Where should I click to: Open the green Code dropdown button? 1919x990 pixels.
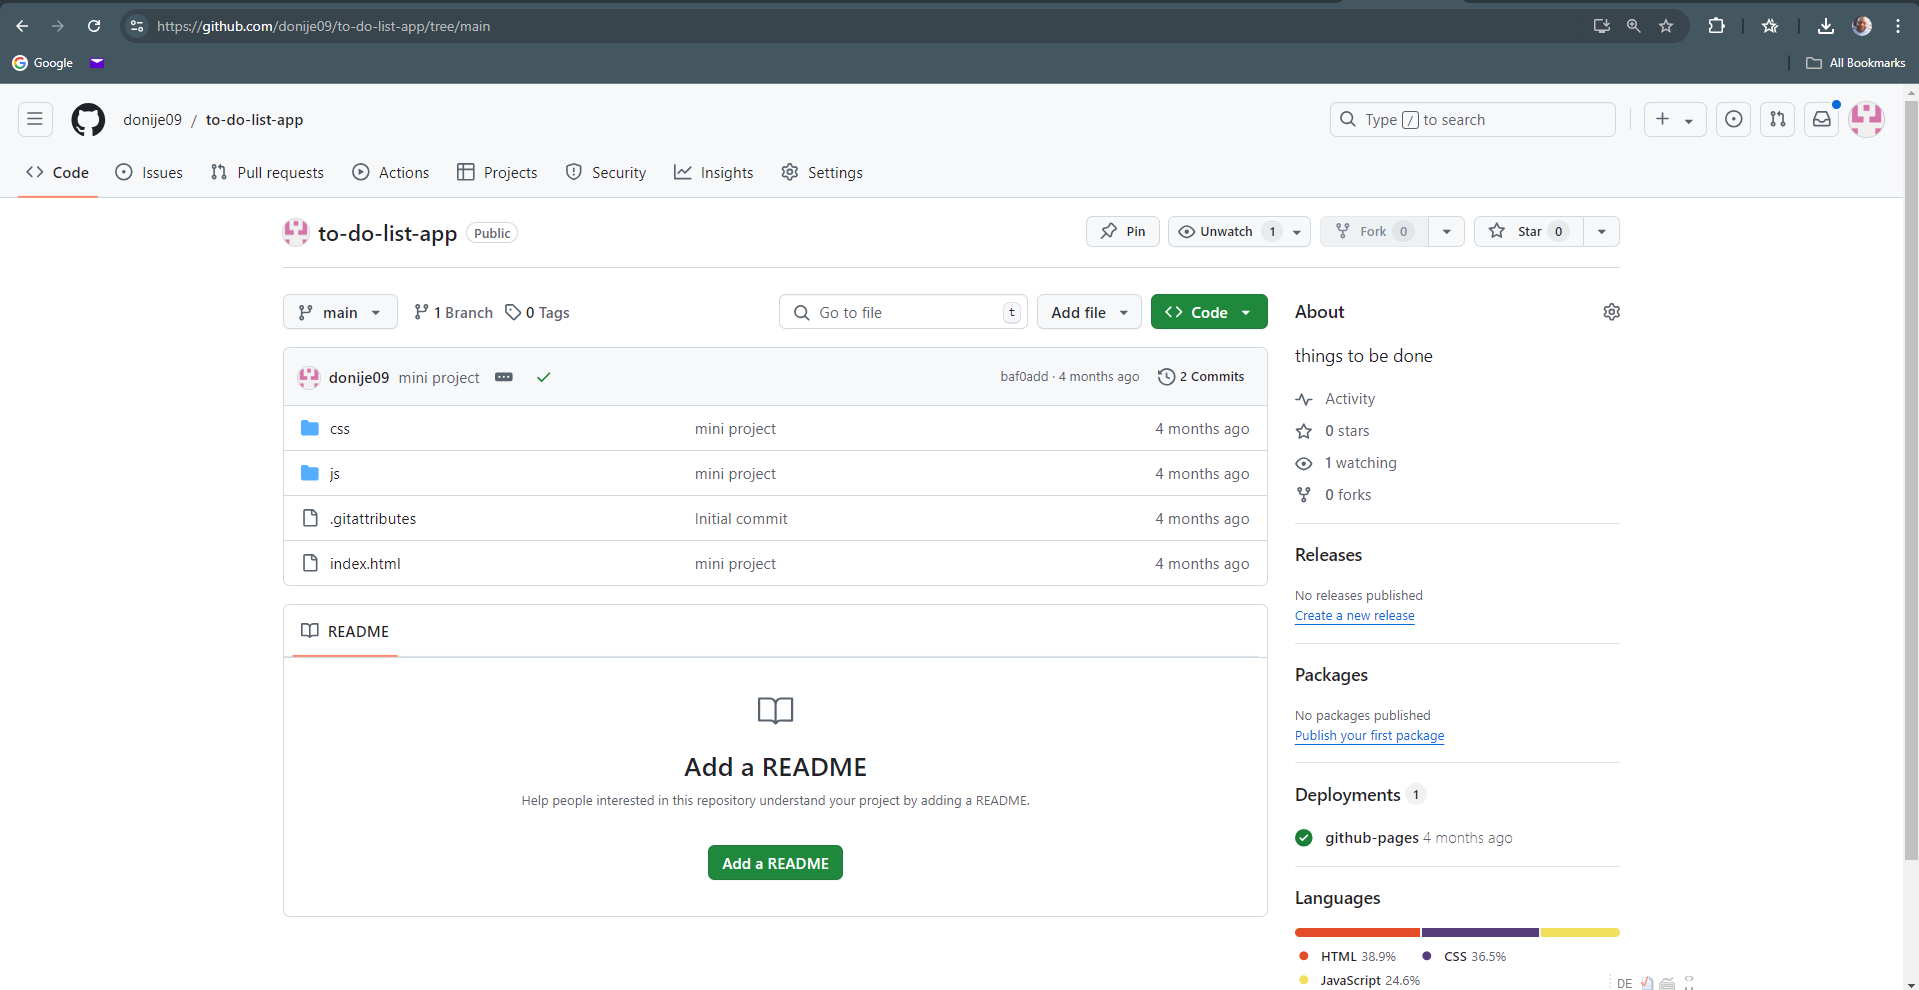coord(1209,312)
